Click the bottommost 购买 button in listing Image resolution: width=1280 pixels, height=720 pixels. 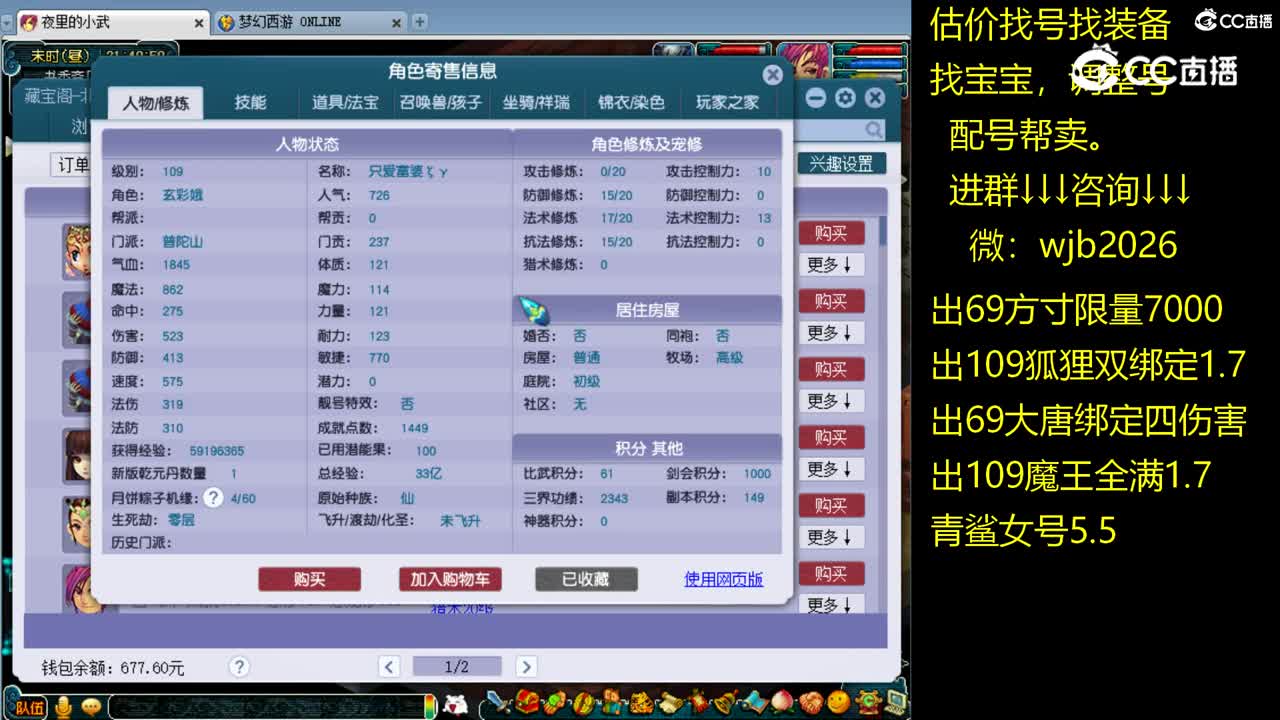click(831, 573)
